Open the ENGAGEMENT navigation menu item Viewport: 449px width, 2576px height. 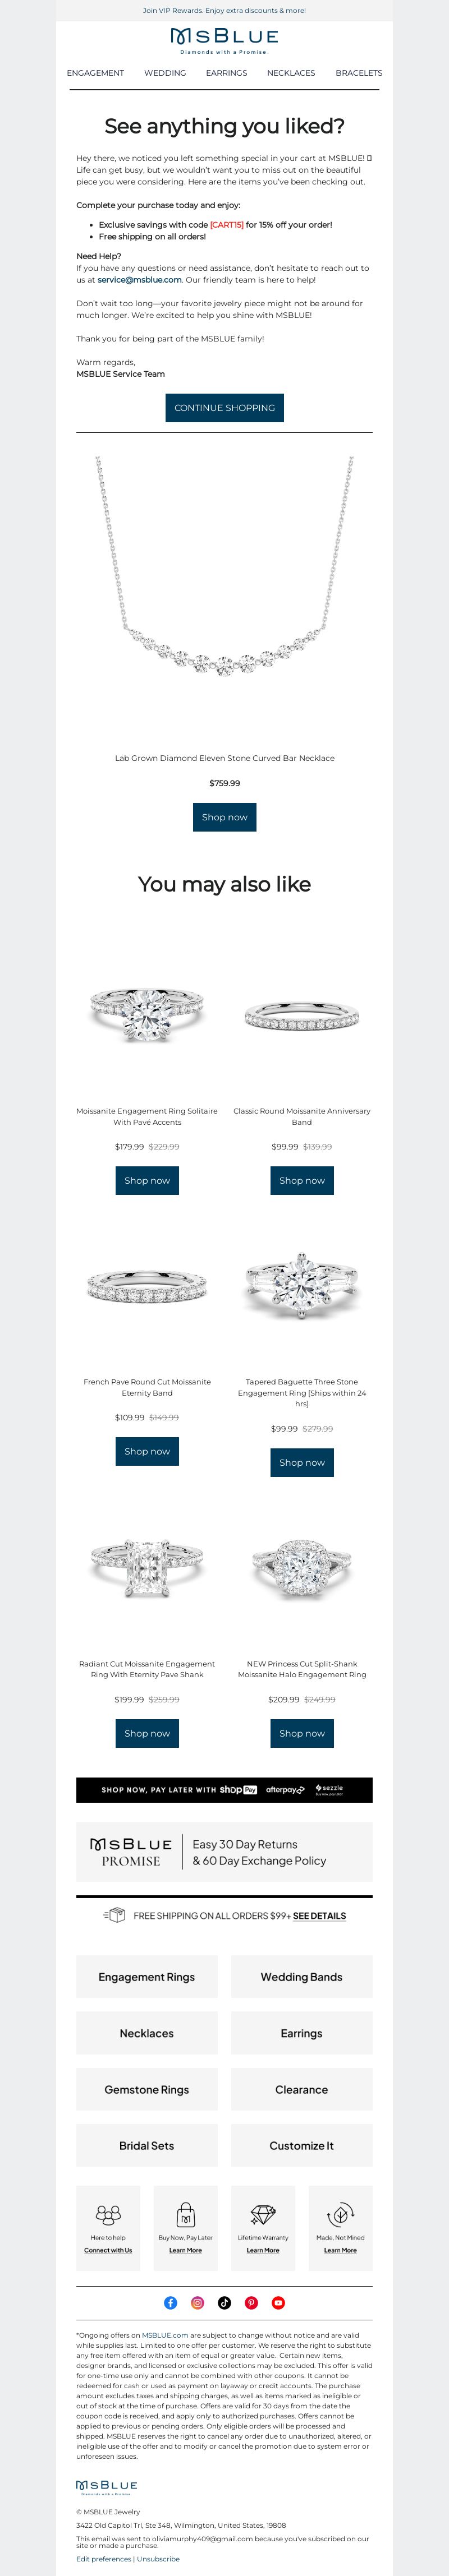tap(95, 73)
